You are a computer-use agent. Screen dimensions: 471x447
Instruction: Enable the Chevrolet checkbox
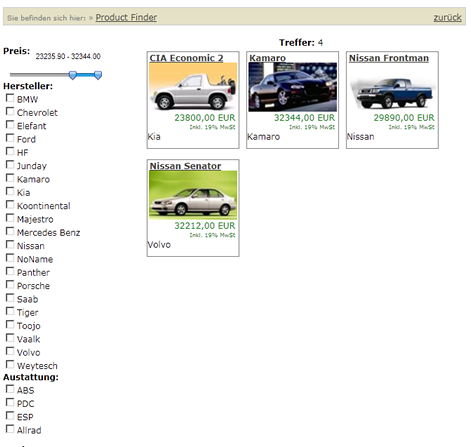coord(10,111)
